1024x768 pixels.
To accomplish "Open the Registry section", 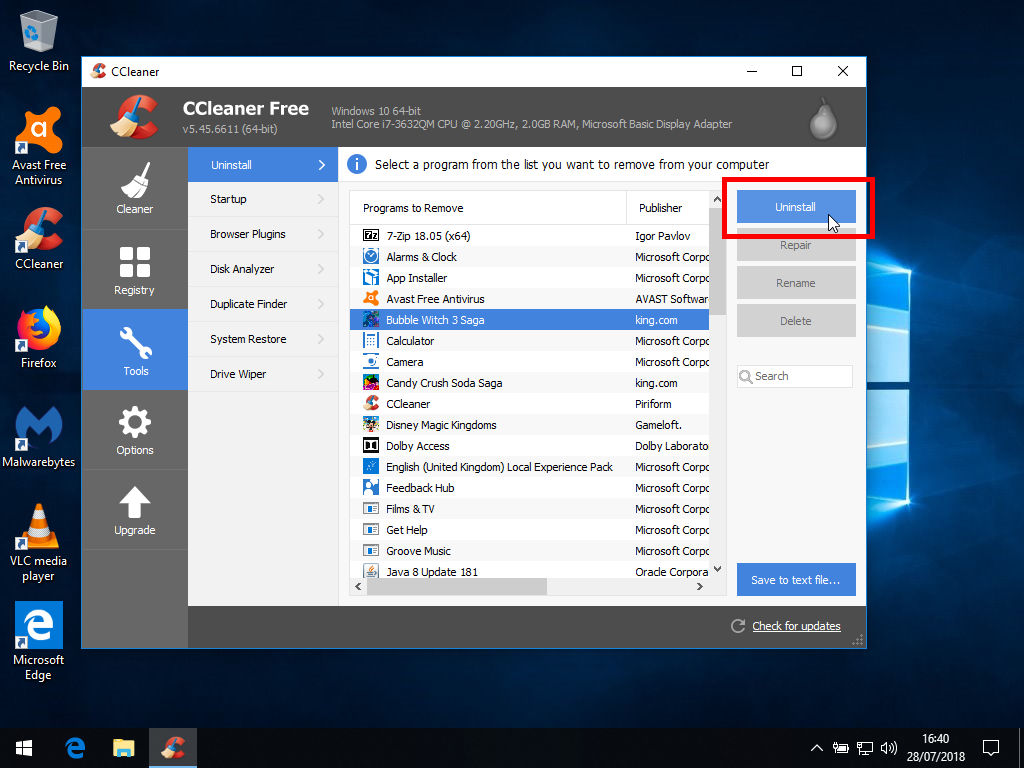I will click(135, 270).
